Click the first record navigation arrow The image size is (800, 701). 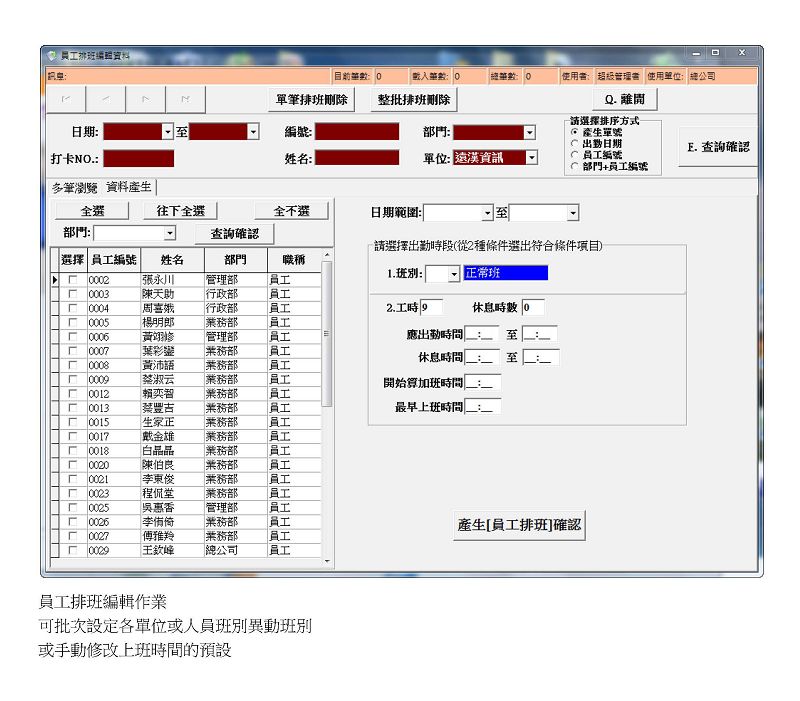click(66, 99)
